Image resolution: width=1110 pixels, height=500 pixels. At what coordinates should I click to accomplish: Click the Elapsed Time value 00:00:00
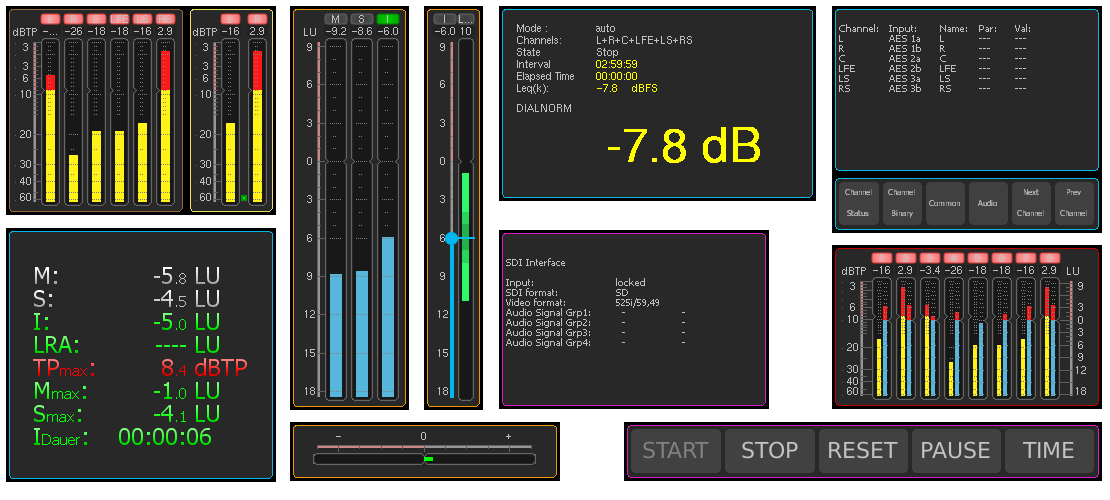617,76
